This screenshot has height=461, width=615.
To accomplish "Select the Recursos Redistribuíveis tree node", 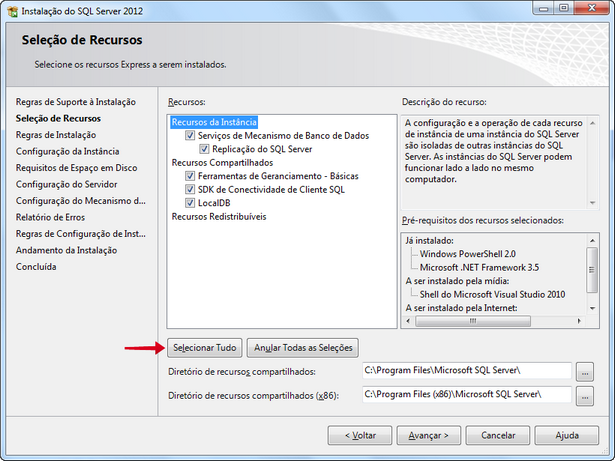I will (219, 217).
